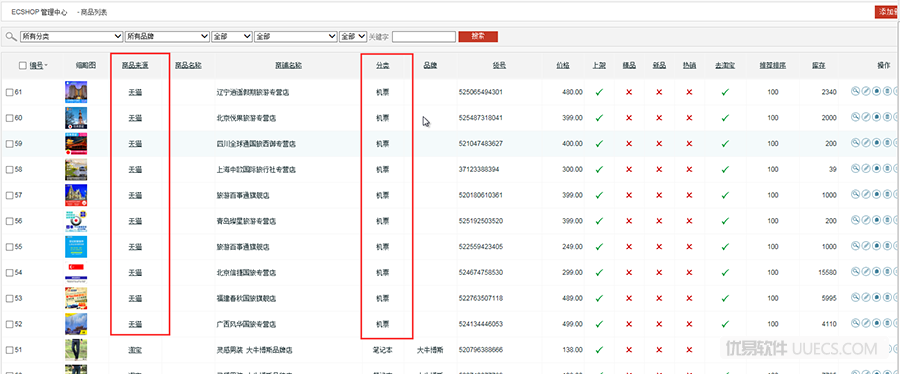Delete product 60 using its trash icon
900x374 pixels.
click(x=887, y=117)
